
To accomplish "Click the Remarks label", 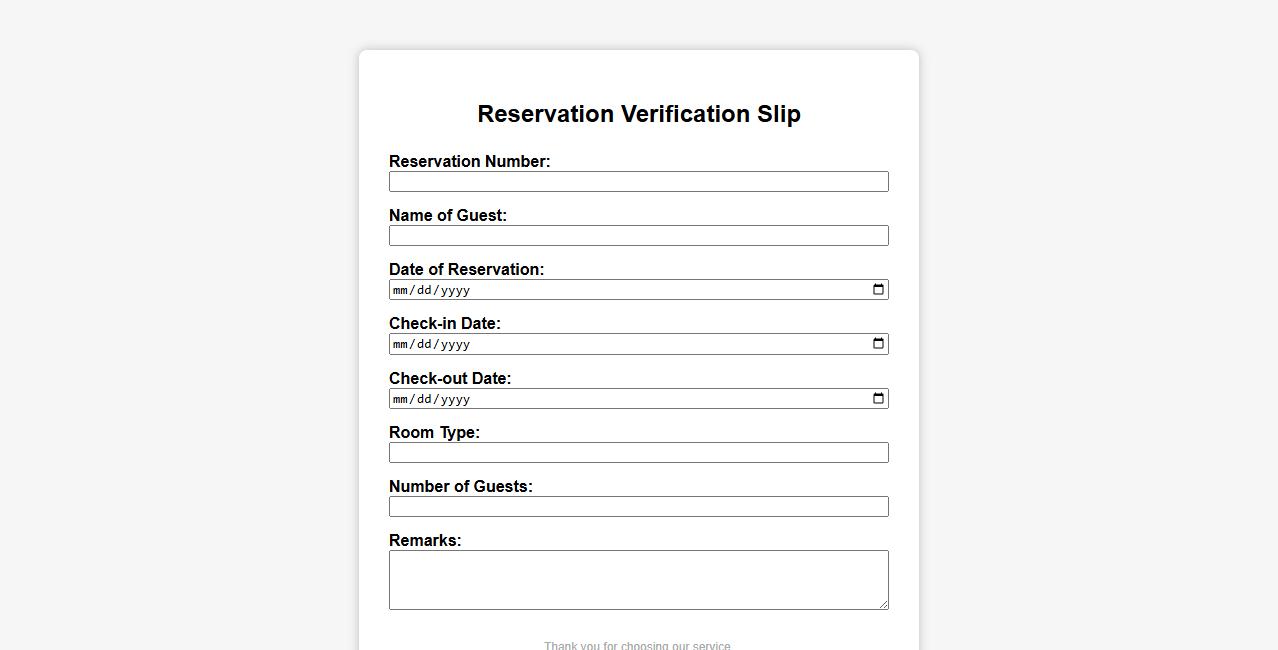I will [425, 541].
